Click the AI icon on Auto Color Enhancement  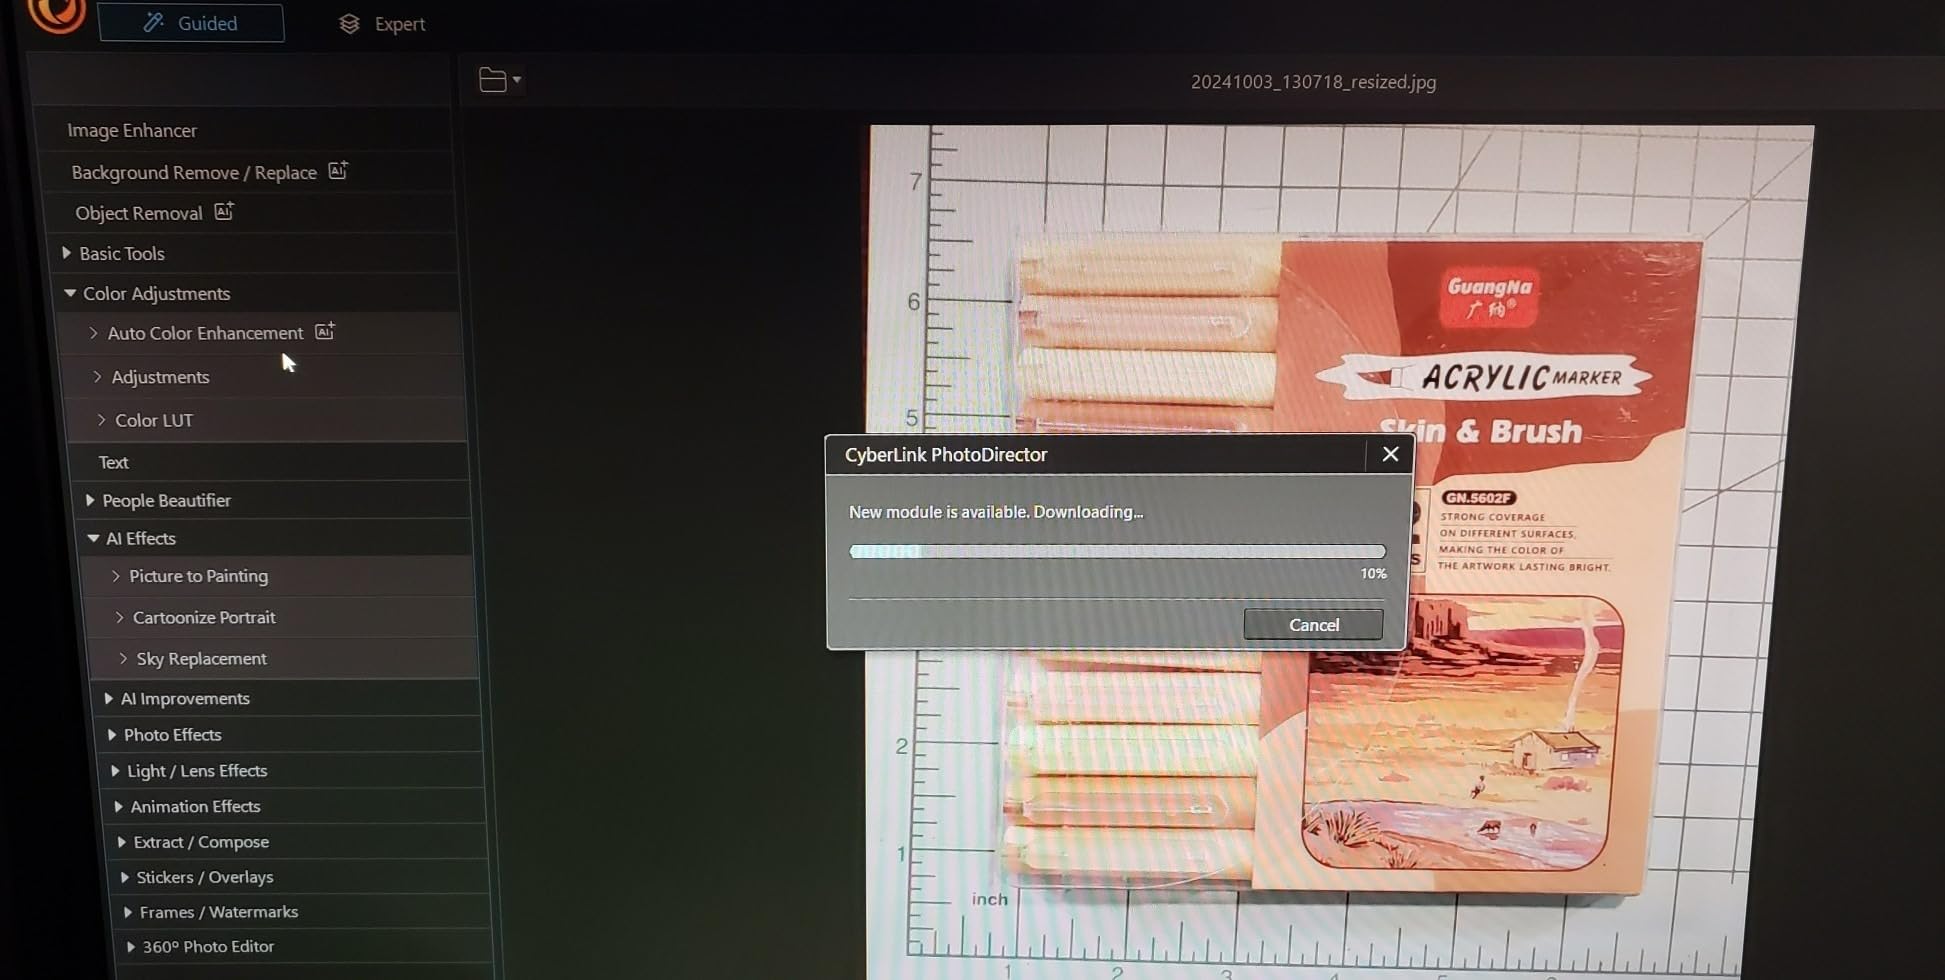(x=323, y=331)
